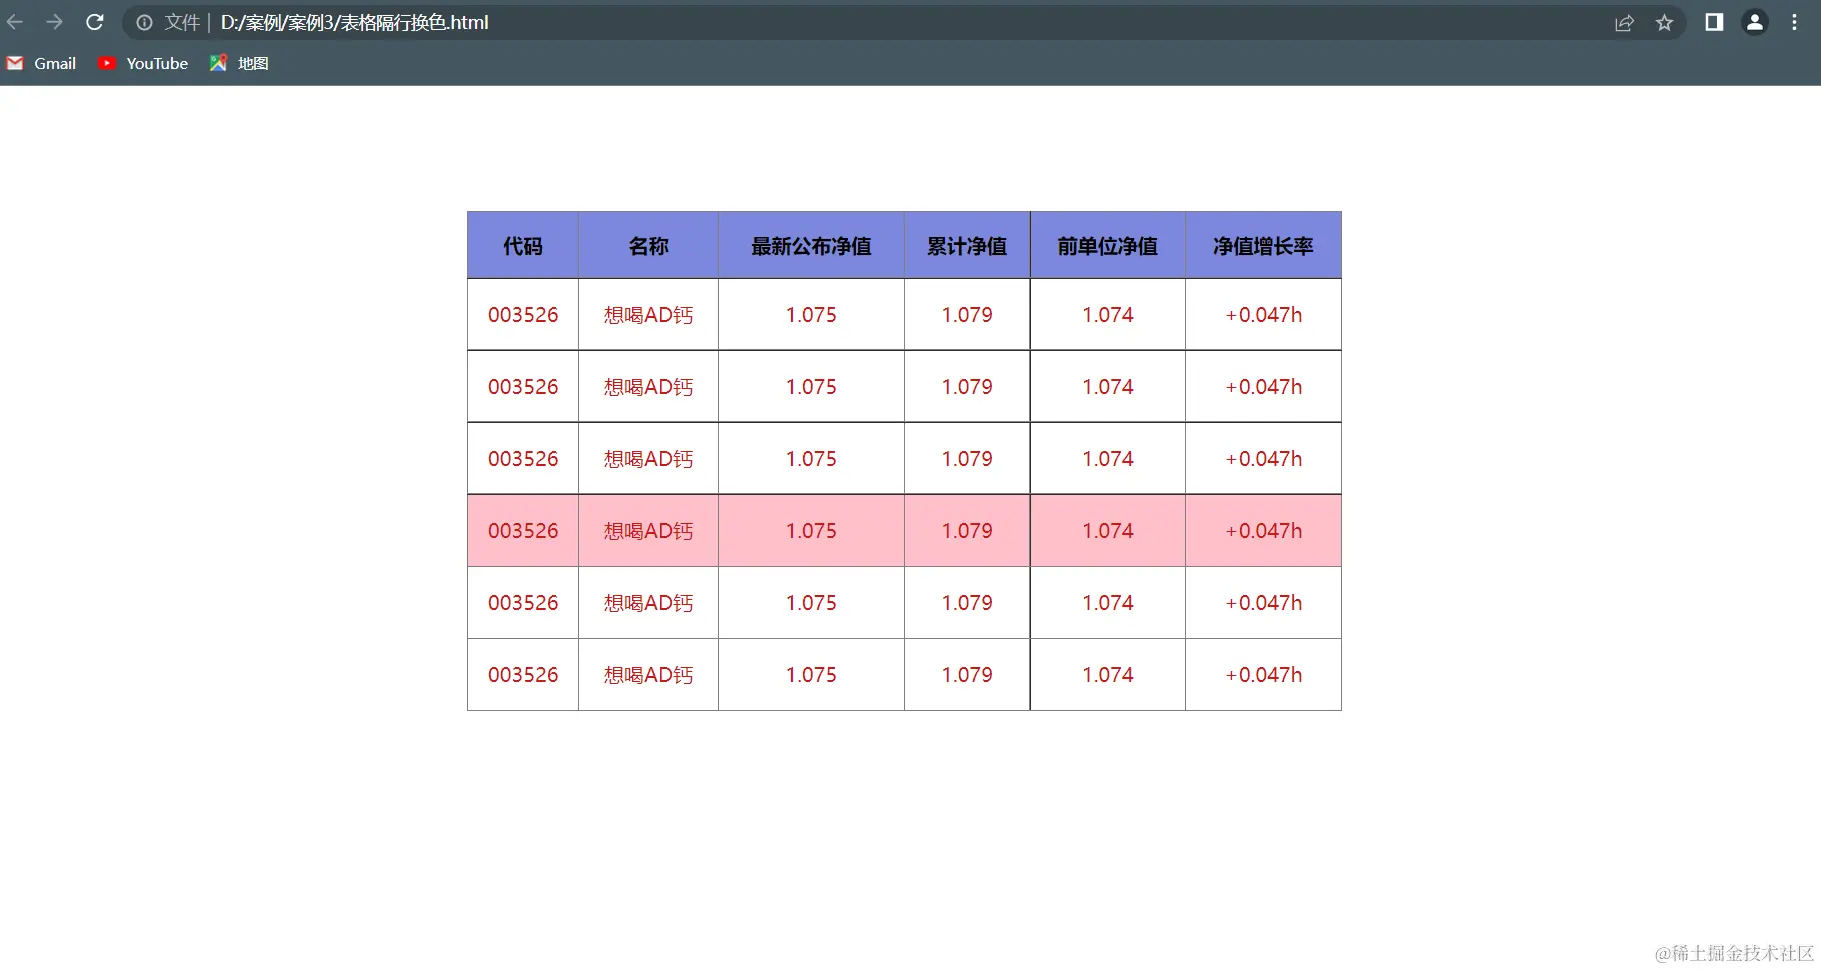Click the Maps bookmark icon
The image size is (1821, 970).
coord(218,63)
